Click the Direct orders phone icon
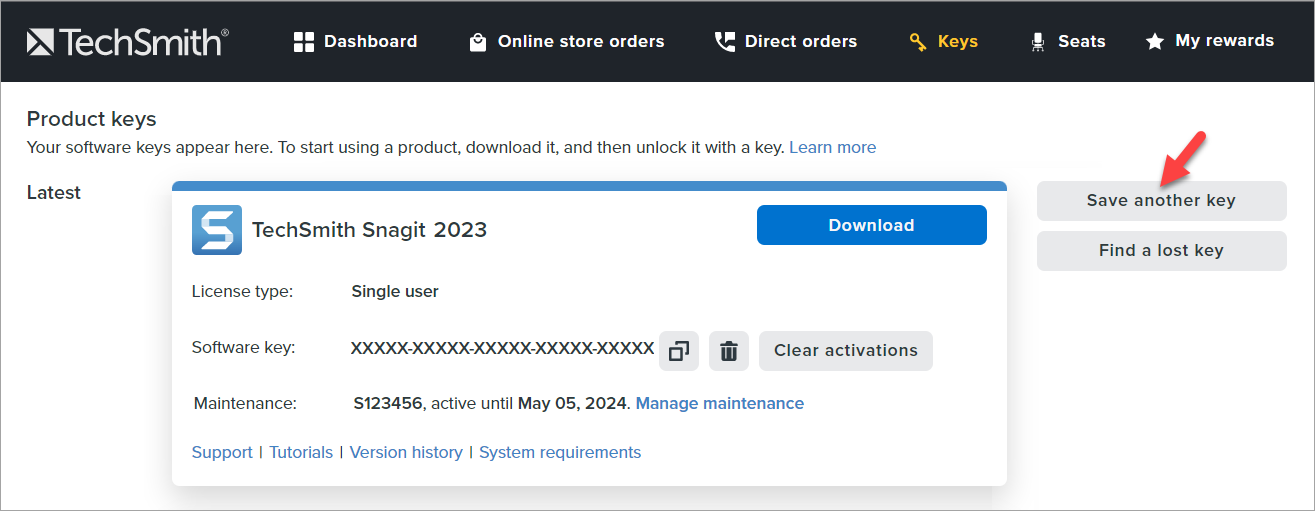The height and width of the screenshot is (512, 1315). [724, 42]
